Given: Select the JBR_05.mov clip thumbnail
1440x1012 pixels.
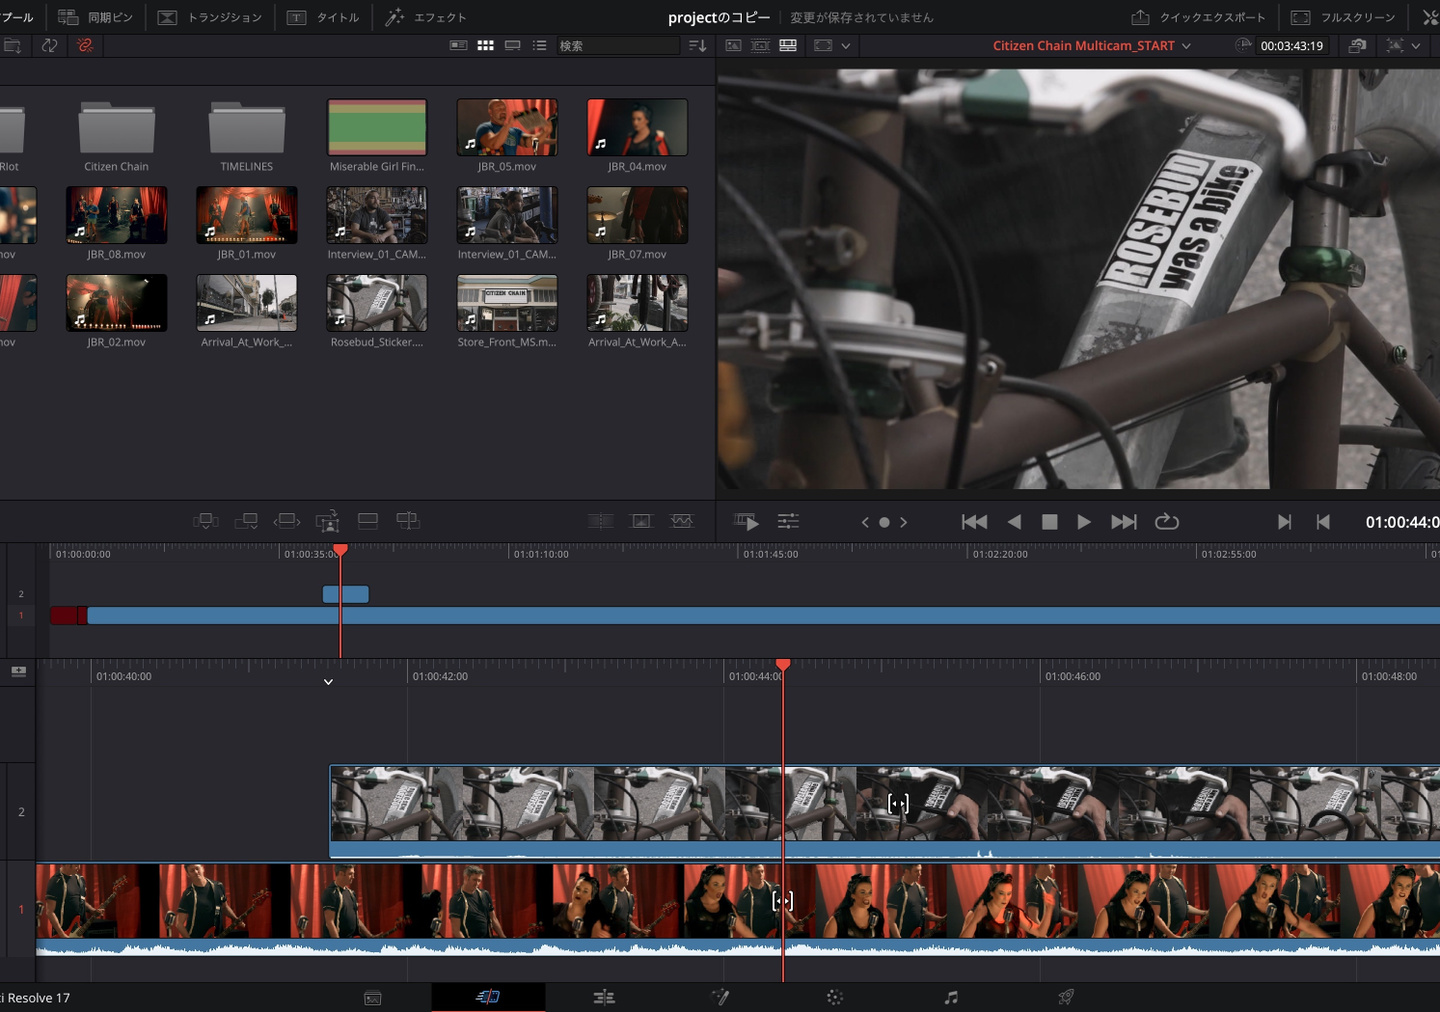Looking at the screenshot, I should (507, 127).
